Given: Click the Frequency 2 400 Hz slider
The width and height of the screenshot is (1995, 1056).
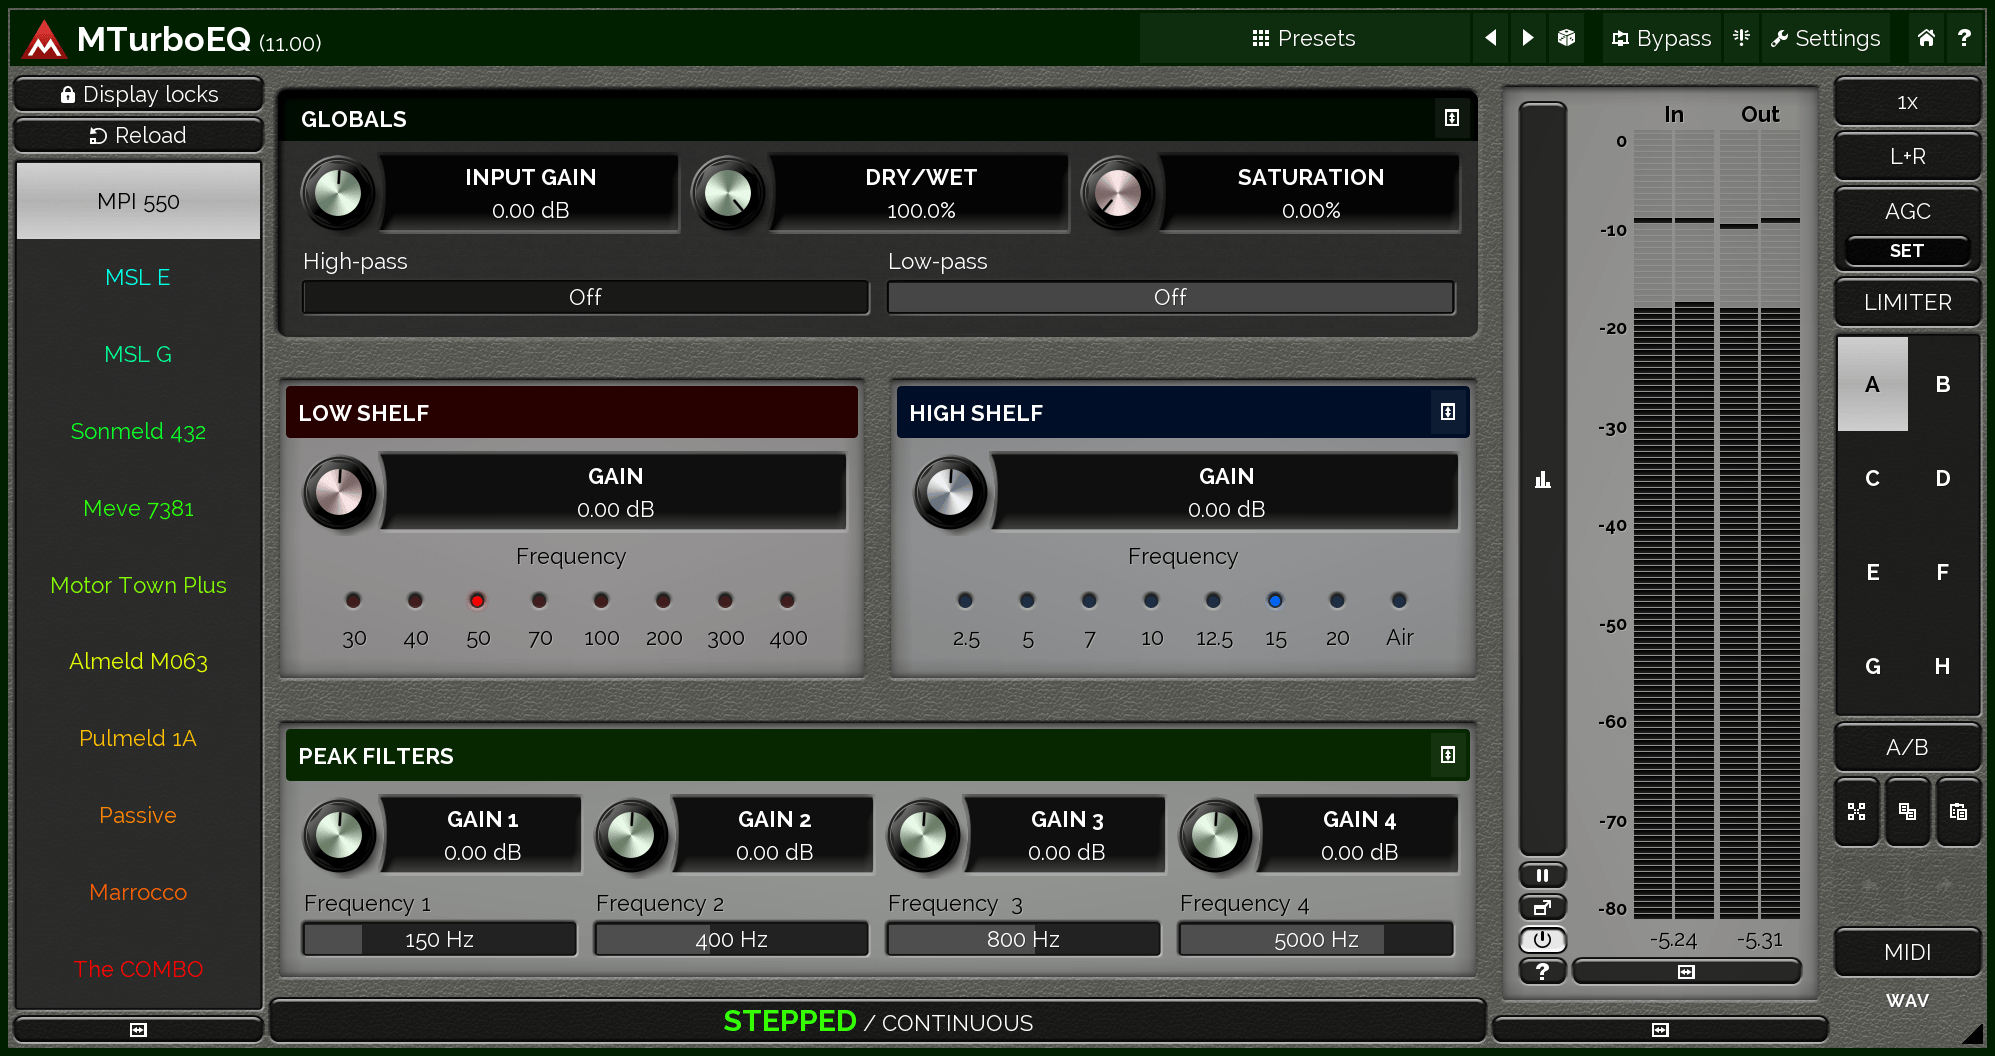Looking at the screenshot, I should (731, 939).
